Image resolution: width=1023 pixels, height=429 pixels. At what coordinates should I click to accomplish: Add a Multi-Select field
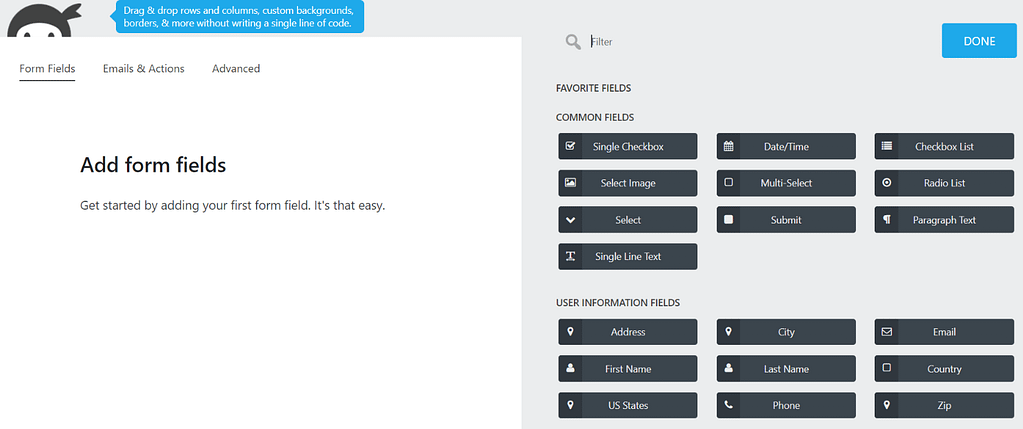[x=786, y=183]
